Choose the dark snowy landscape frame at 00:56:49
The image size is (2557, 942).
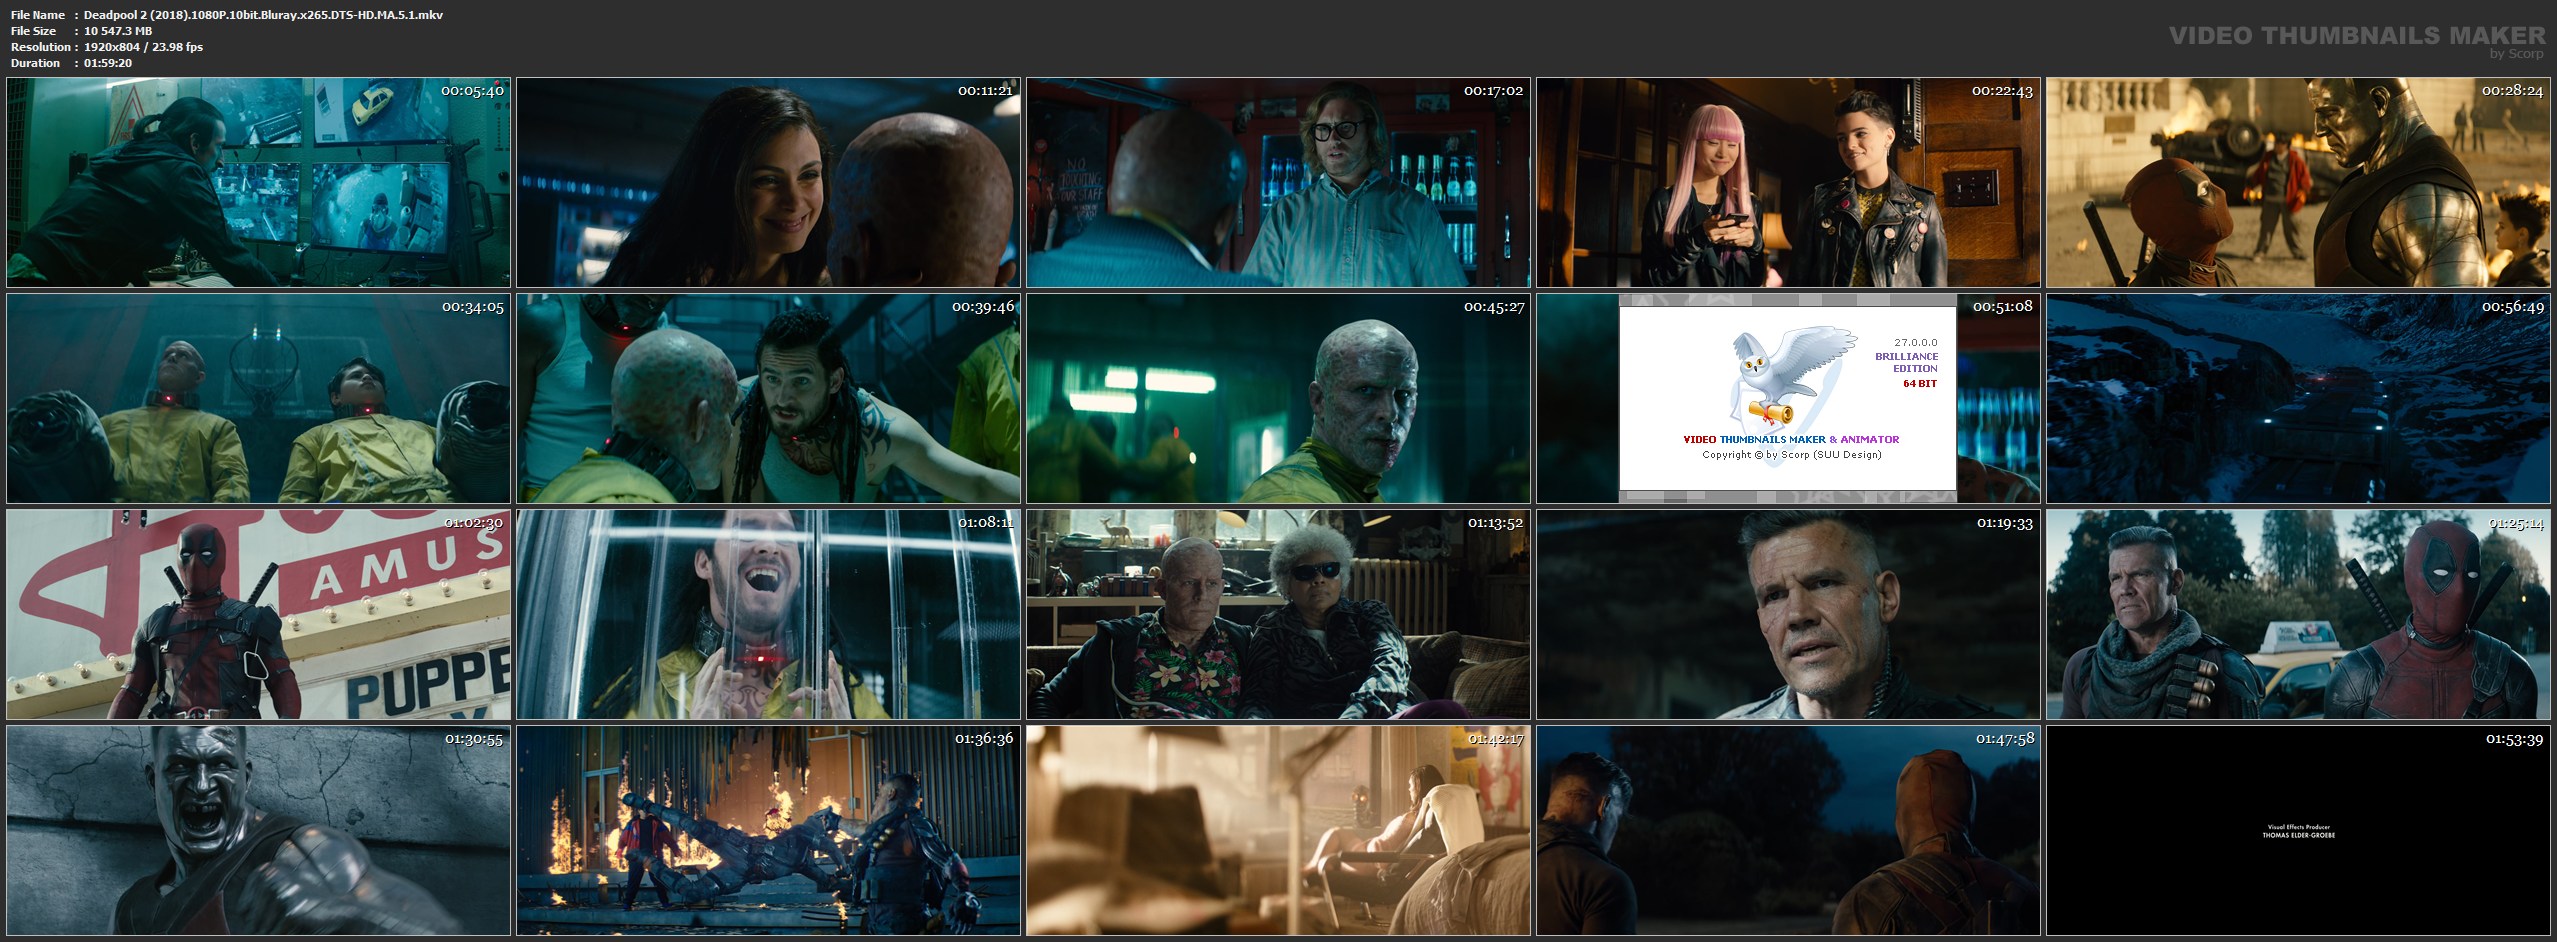tap(2298, 399)
